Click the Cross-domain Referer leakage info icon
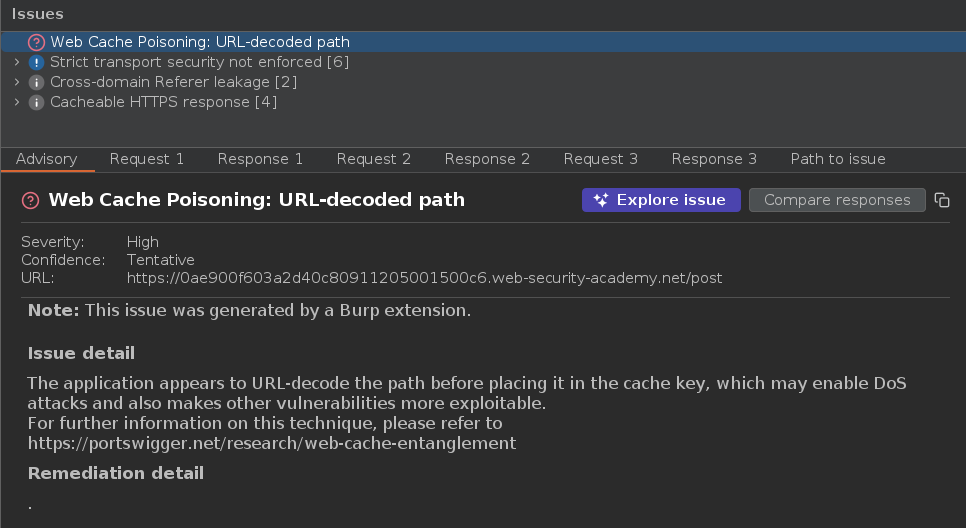The image size is (966, 528). pyautogui.click(x=37, y=82)
